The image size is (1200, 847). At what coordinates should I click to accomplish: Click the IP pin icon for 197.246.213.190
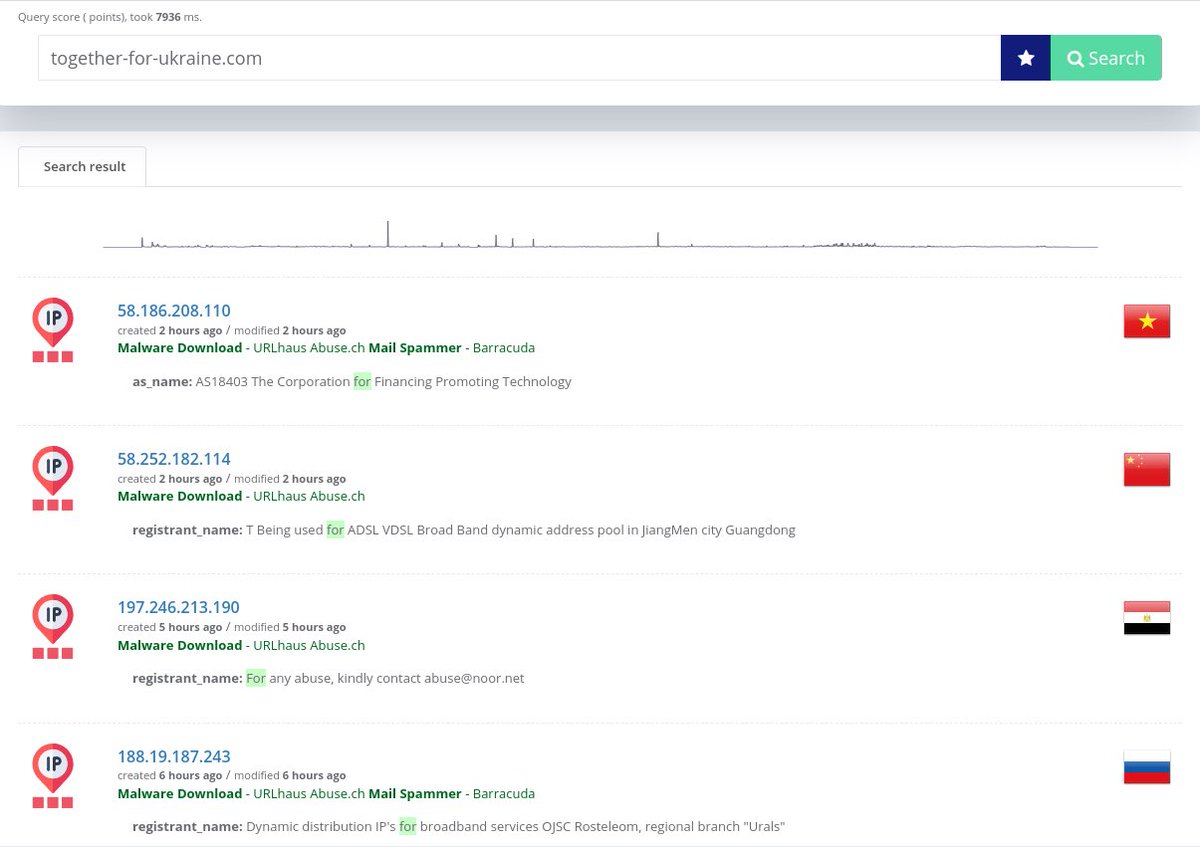click(52, 627)
